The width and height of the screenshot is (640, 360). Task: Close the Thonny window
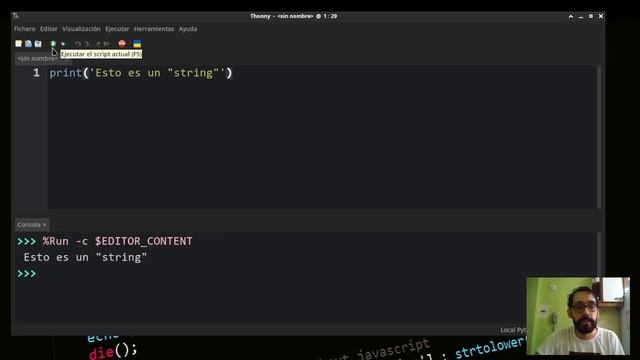(601, 16)
